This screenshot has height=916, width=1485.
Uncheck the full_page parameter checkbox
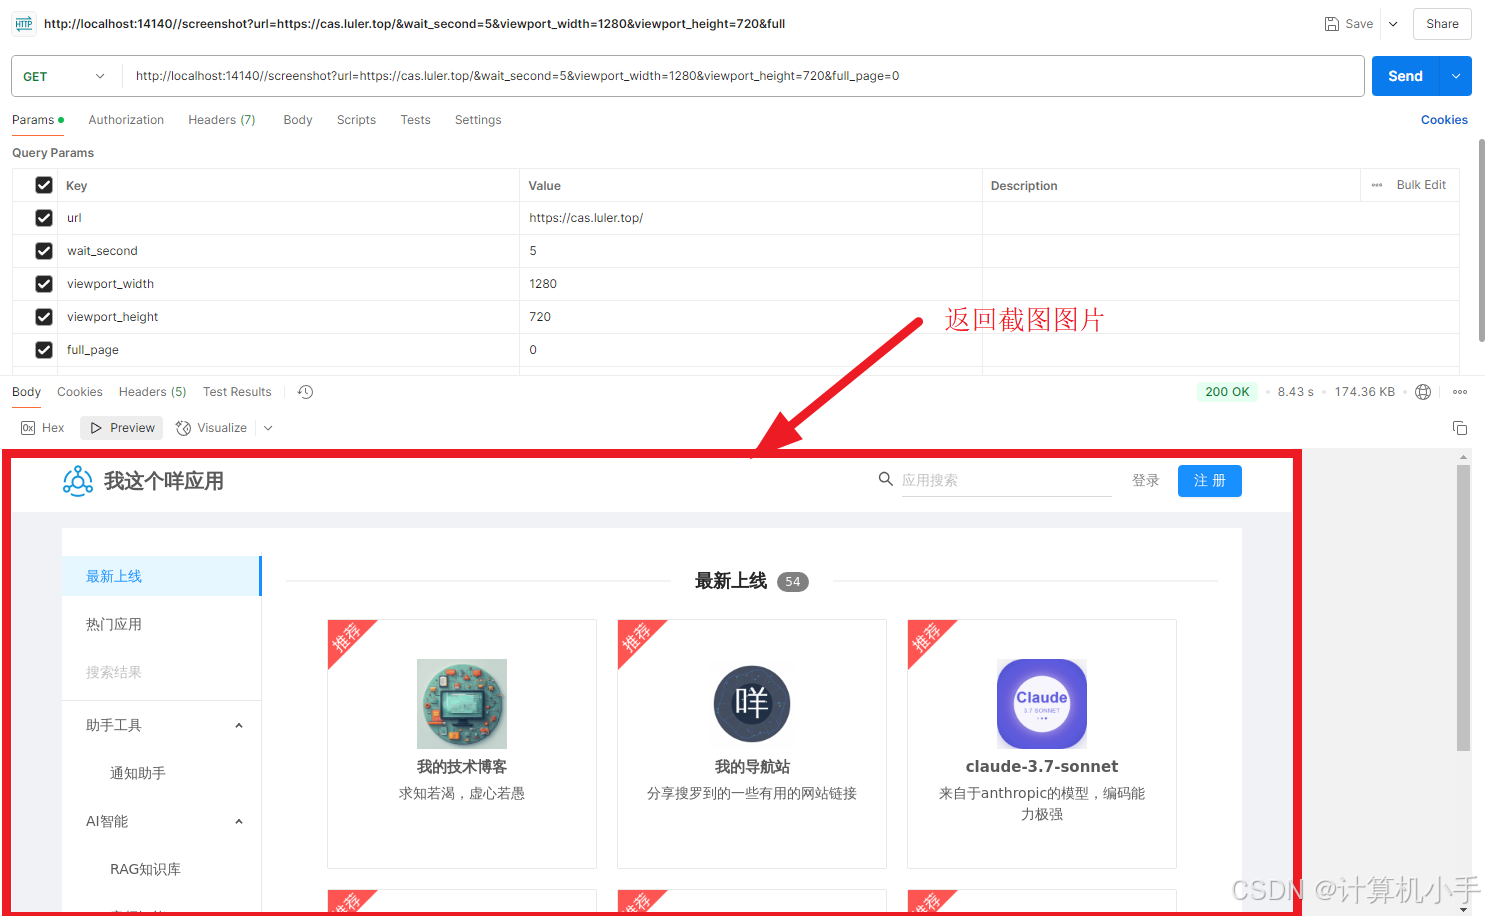44,350
